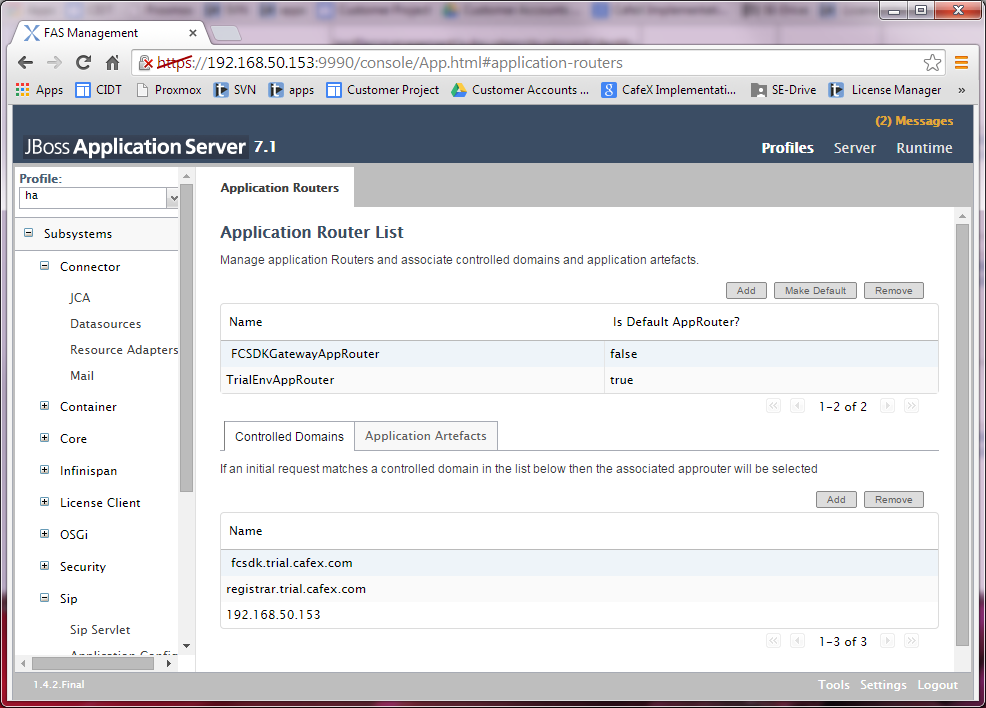986x708 pixels.
Task: Open the CIDT bookmark
Action: 99,90
